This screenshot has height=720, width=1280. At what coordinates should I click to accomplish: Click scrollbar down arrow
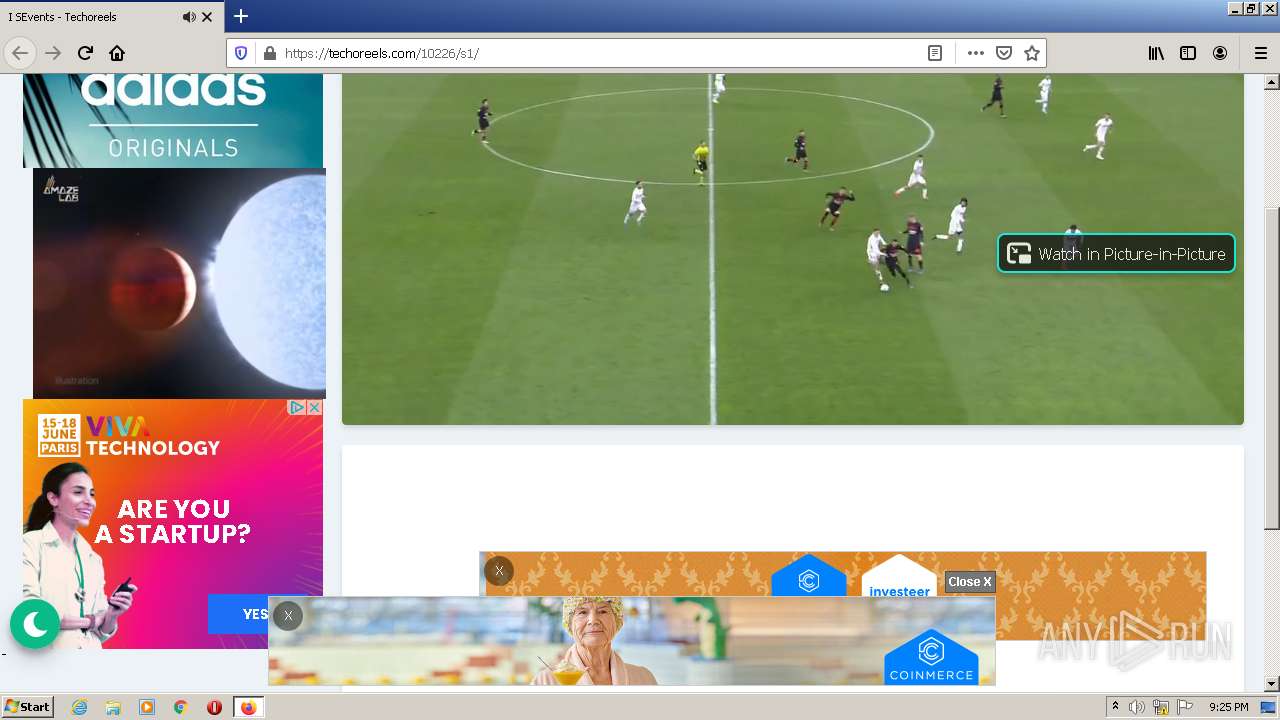click(x=1272, y=684)
